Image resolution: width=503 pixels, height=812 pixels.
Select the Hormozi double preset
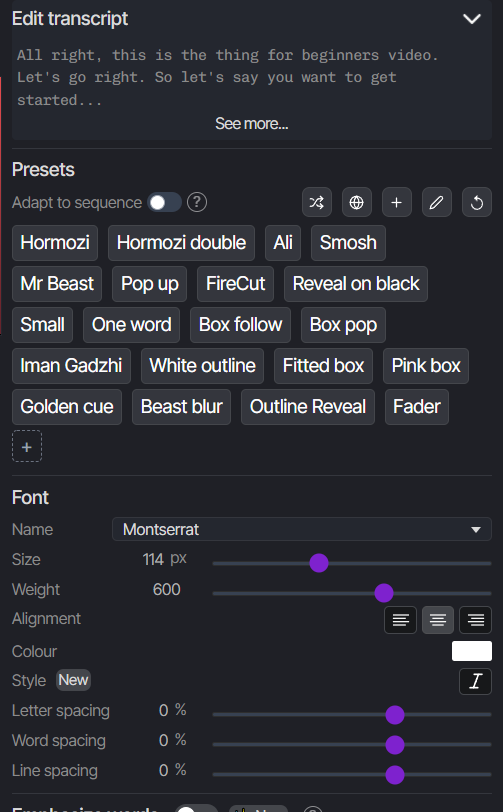pos(181,243)
